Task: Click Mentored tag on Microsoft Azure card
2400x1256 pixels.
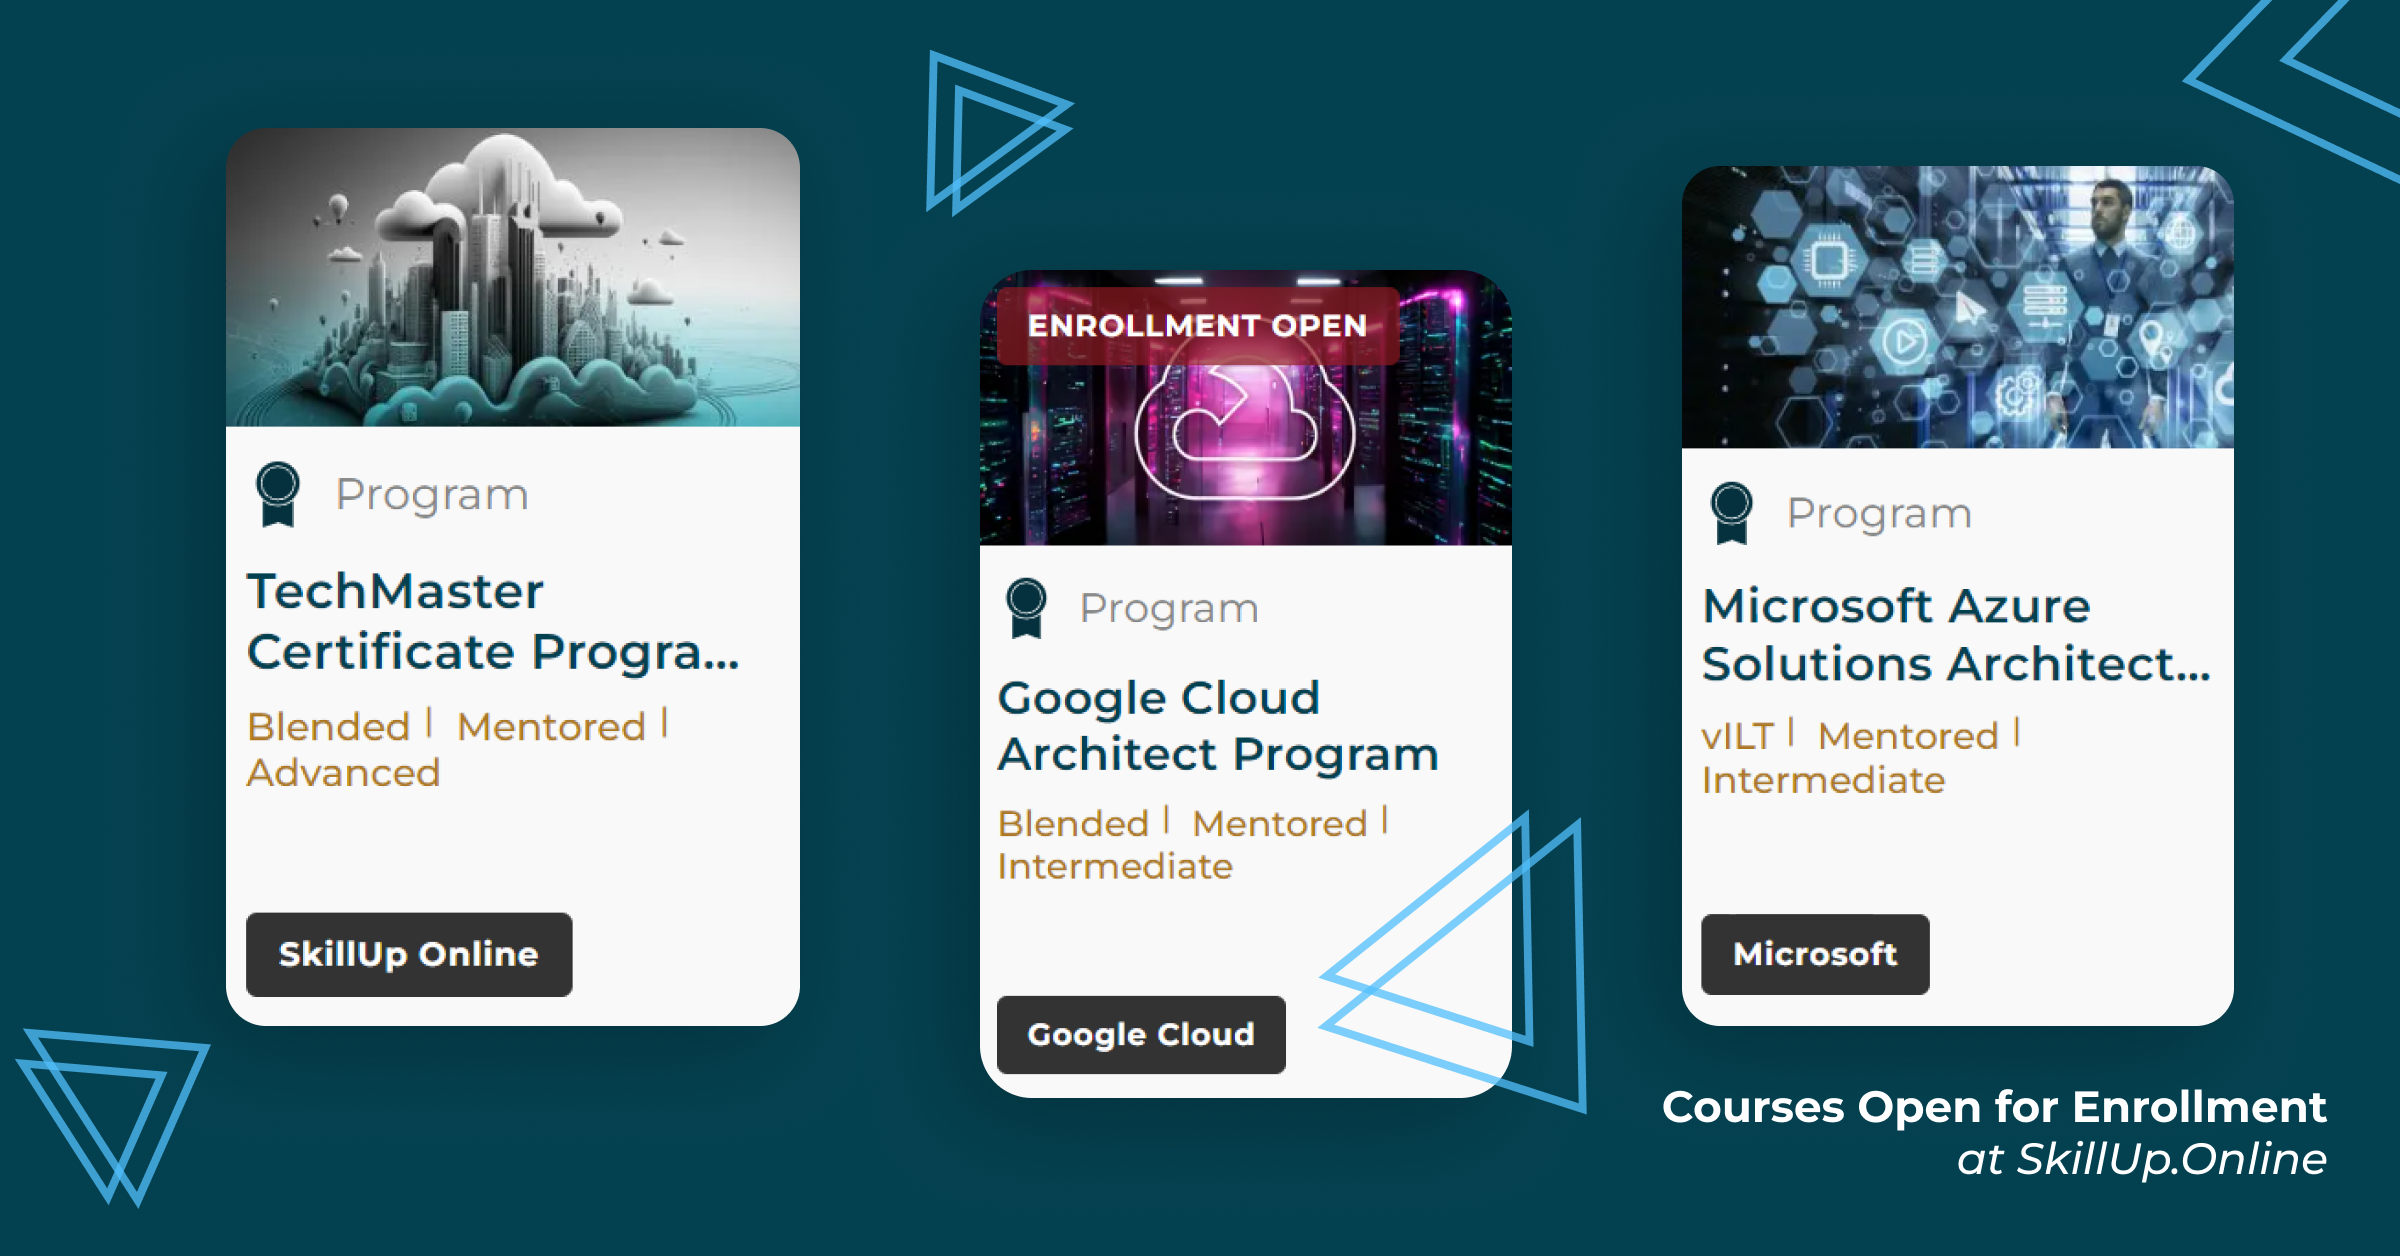Action: coord(1908,736)
